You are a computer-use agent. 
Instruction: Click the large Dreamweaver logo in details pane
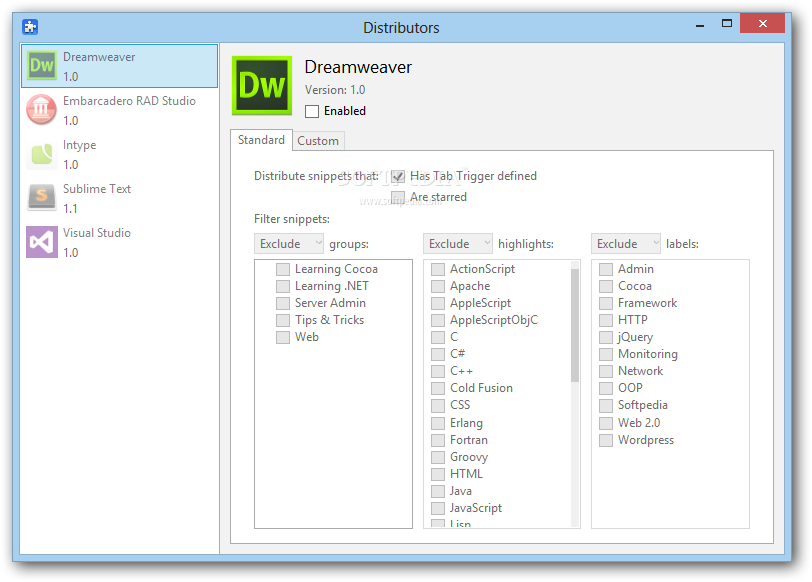click(x=262, y=85)
